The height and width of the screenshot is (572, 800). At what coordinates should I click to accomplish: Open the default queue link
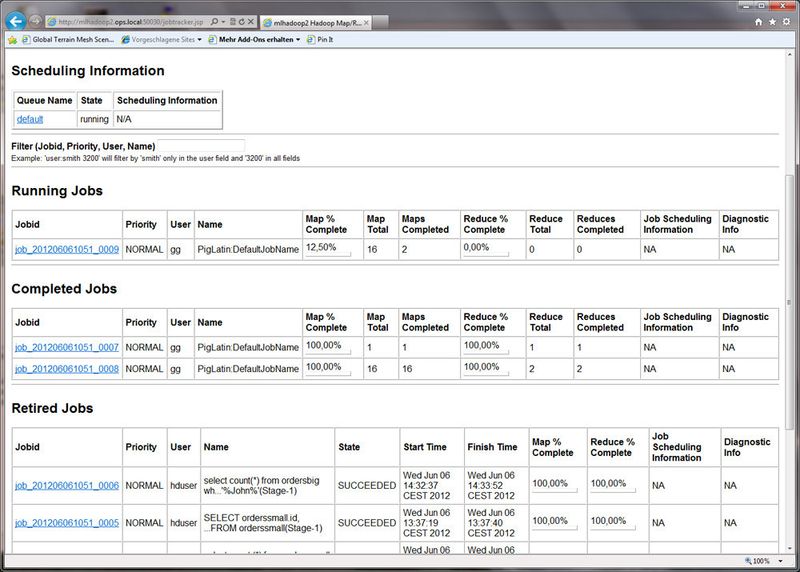click(30, 119)
